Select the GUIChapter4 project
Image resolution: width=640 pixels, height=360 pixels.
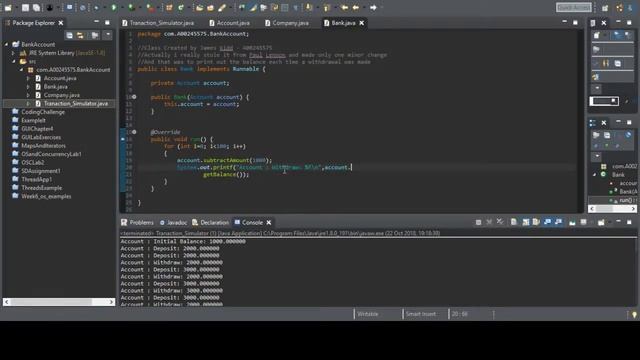point(37,129)
